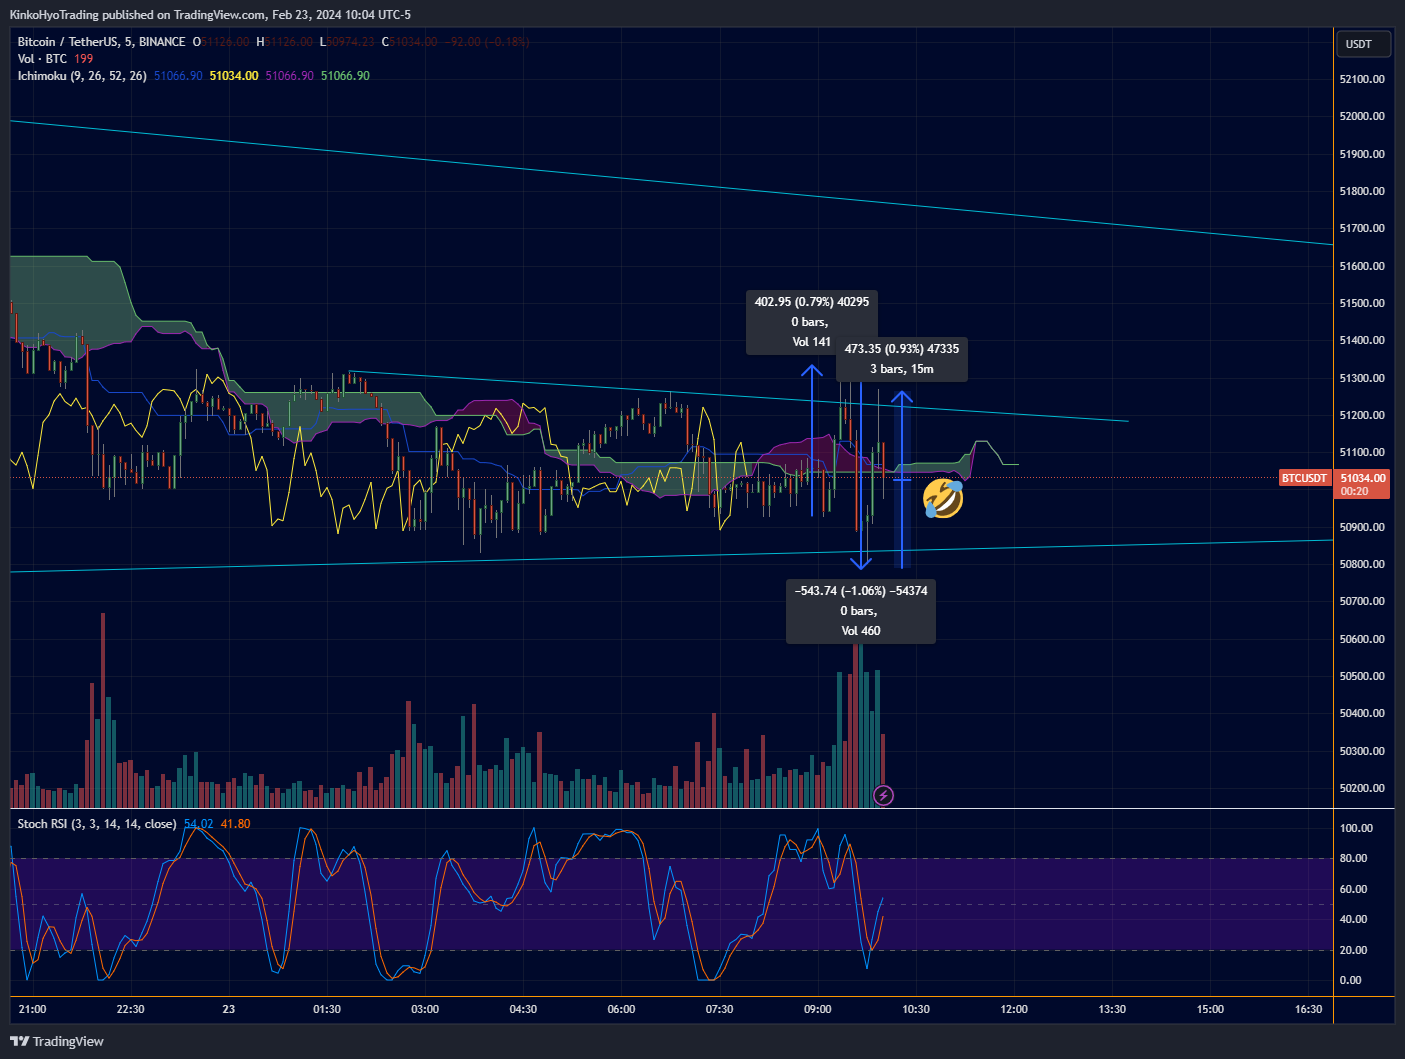Click the 51500.00 price axis label

(x=1362, y=303)
